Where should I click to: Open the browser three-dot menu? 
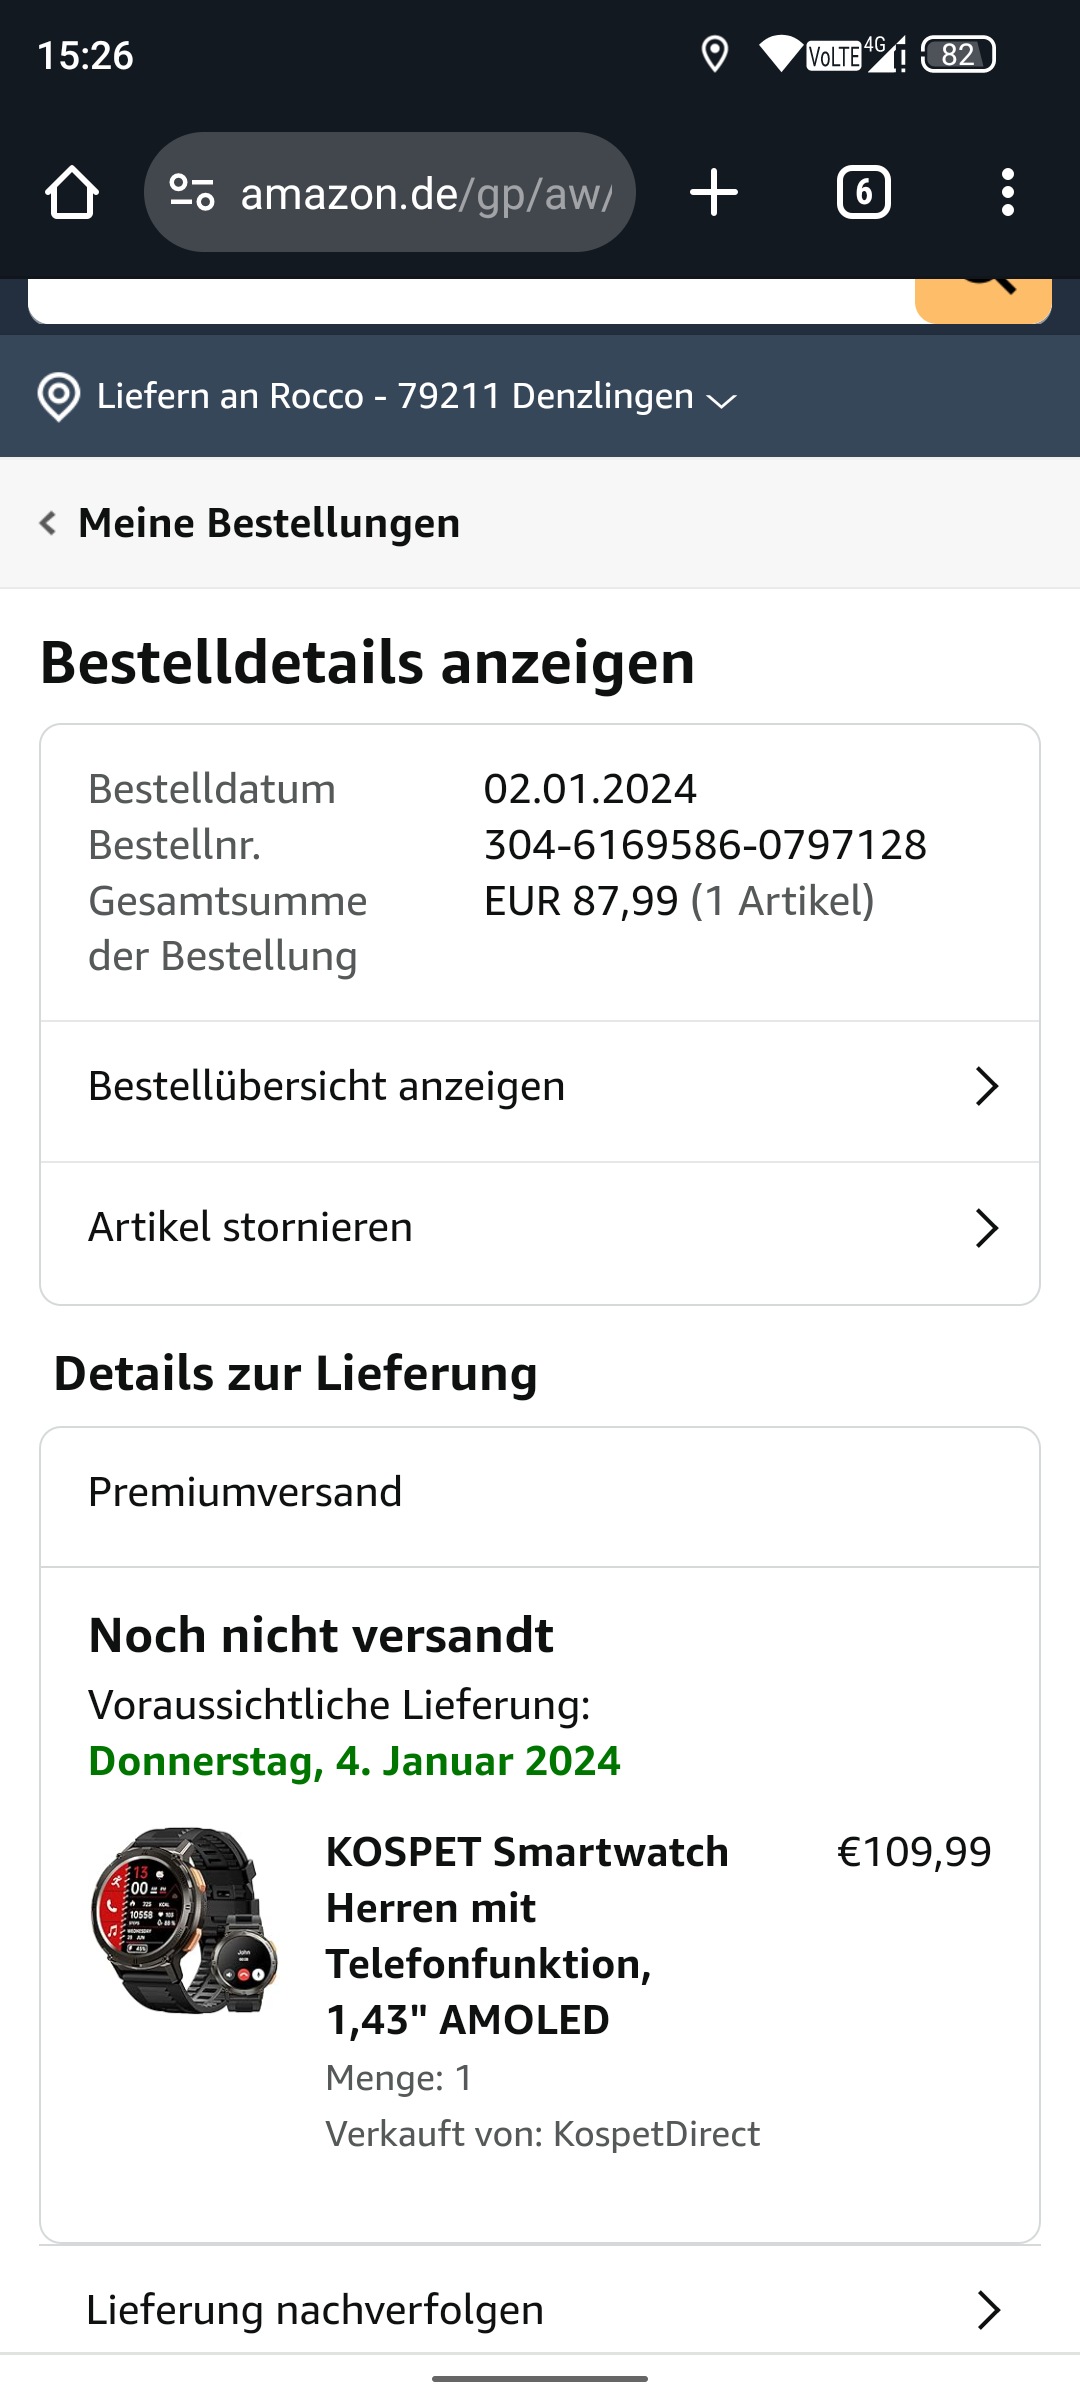point(1007,192)
